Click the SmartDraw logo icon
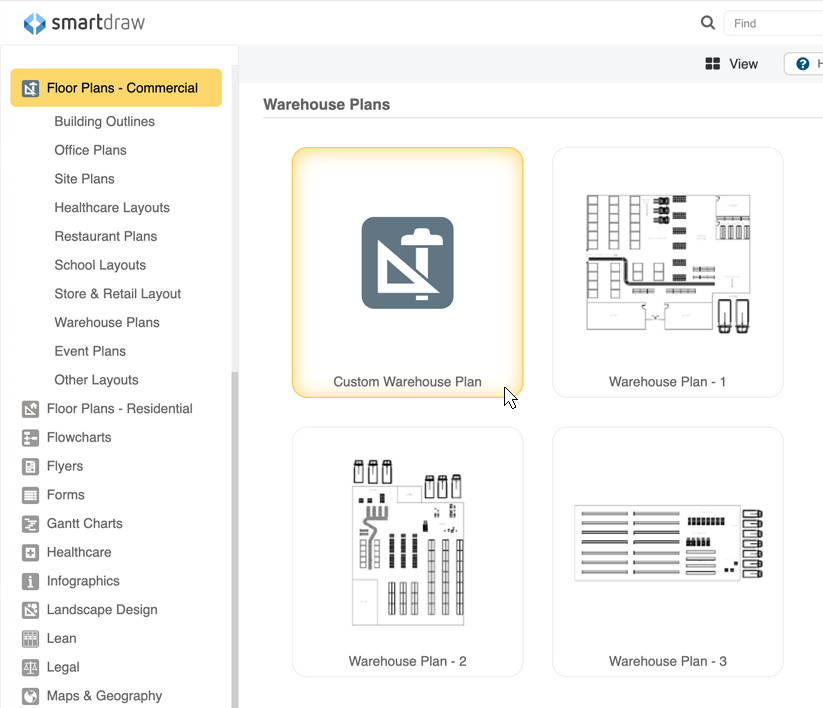823x708 pixels. 35,24
